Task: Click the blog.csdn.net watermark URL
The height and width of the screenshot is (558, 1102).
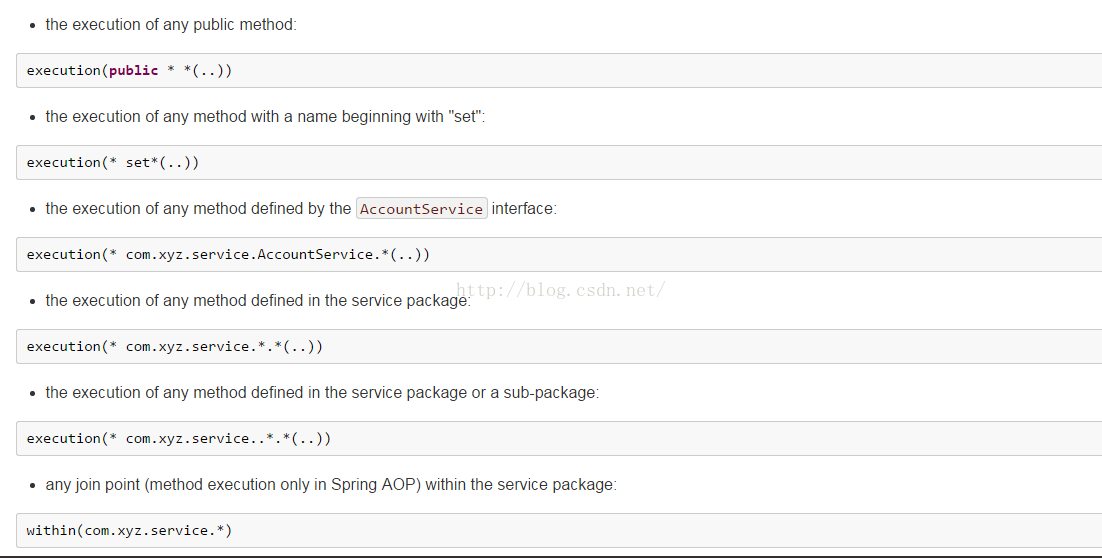Action: click(x=561, y=290)
